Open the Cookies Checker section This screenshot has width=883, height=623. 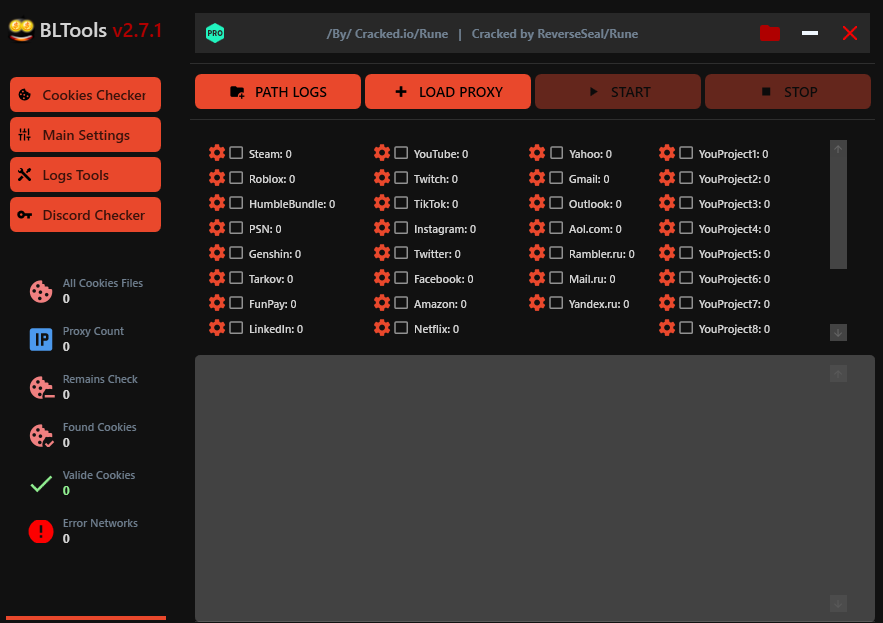click(x=85, y=95)
